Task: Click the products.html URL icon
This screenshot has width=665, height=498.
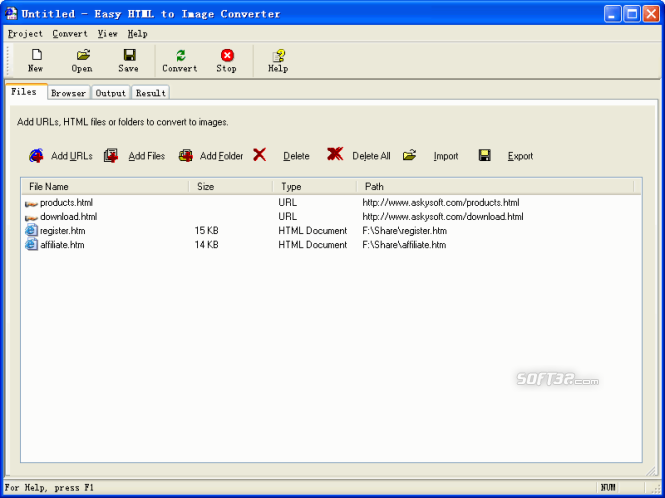Action: [x=31, y=204]
